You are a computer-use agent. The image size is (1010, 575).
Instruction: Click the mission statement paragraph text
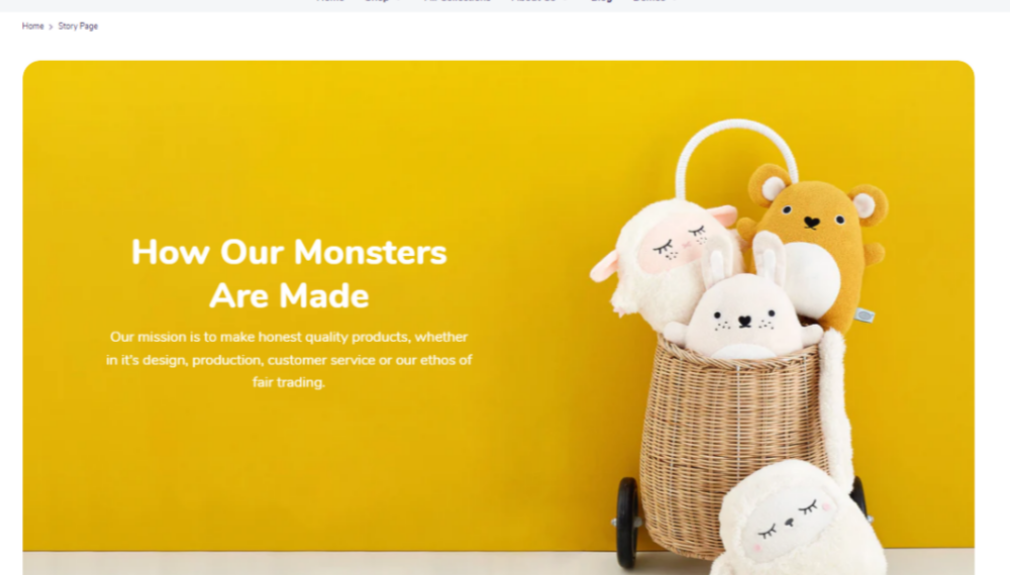[x=289, y=359]
